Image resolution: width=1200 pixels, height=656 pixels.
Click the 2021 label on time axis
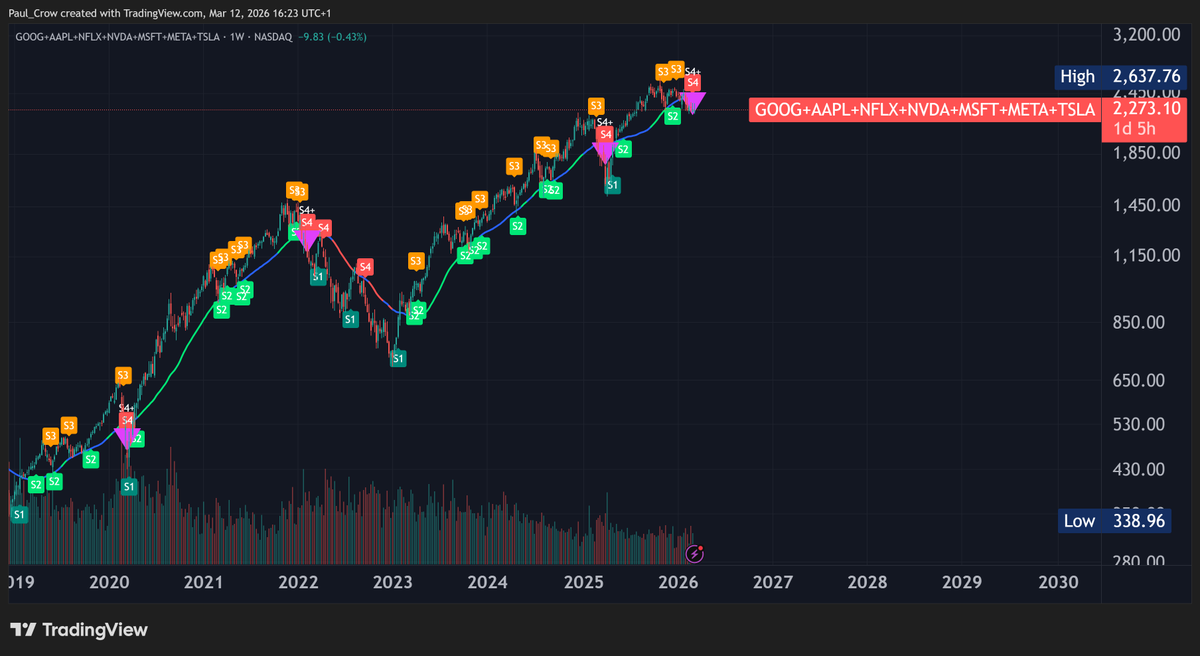click(203, 582)
